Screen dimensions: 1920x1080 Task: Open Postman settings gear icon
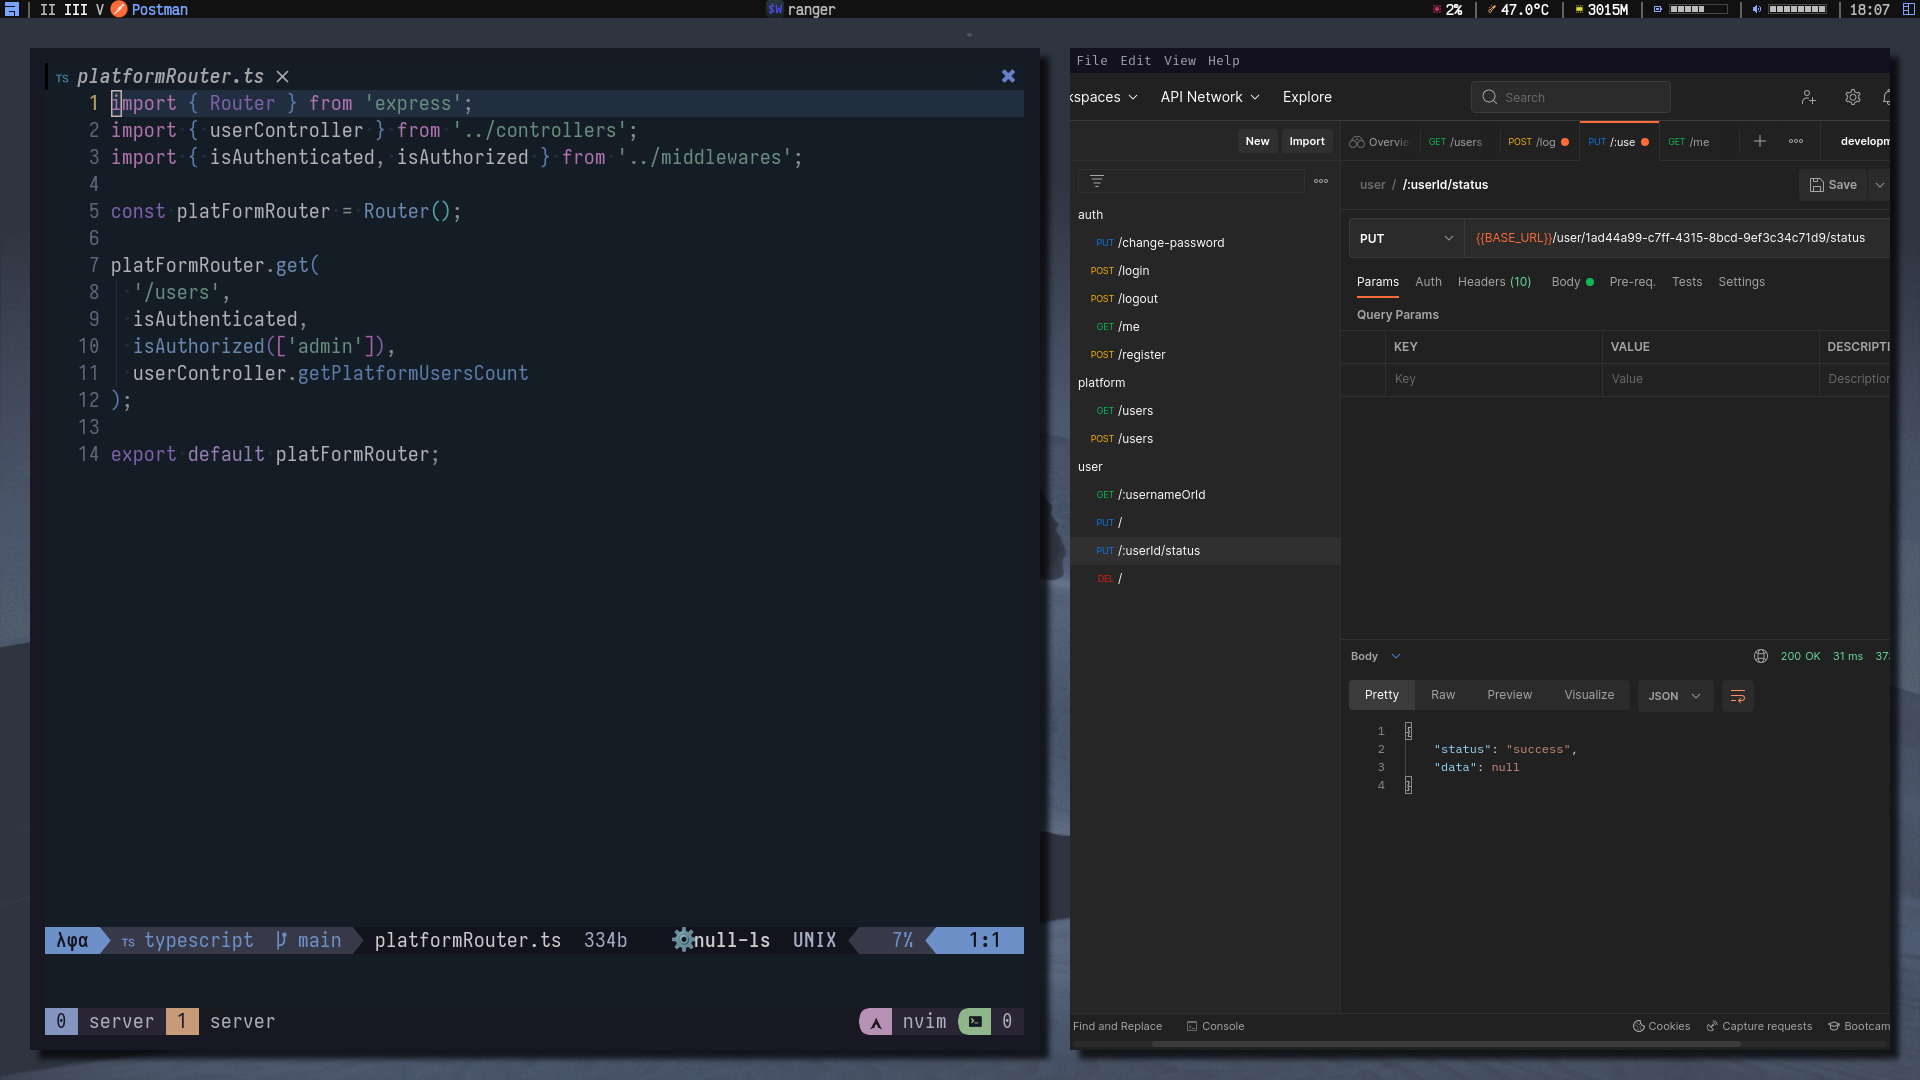[x=1852, y=97]
